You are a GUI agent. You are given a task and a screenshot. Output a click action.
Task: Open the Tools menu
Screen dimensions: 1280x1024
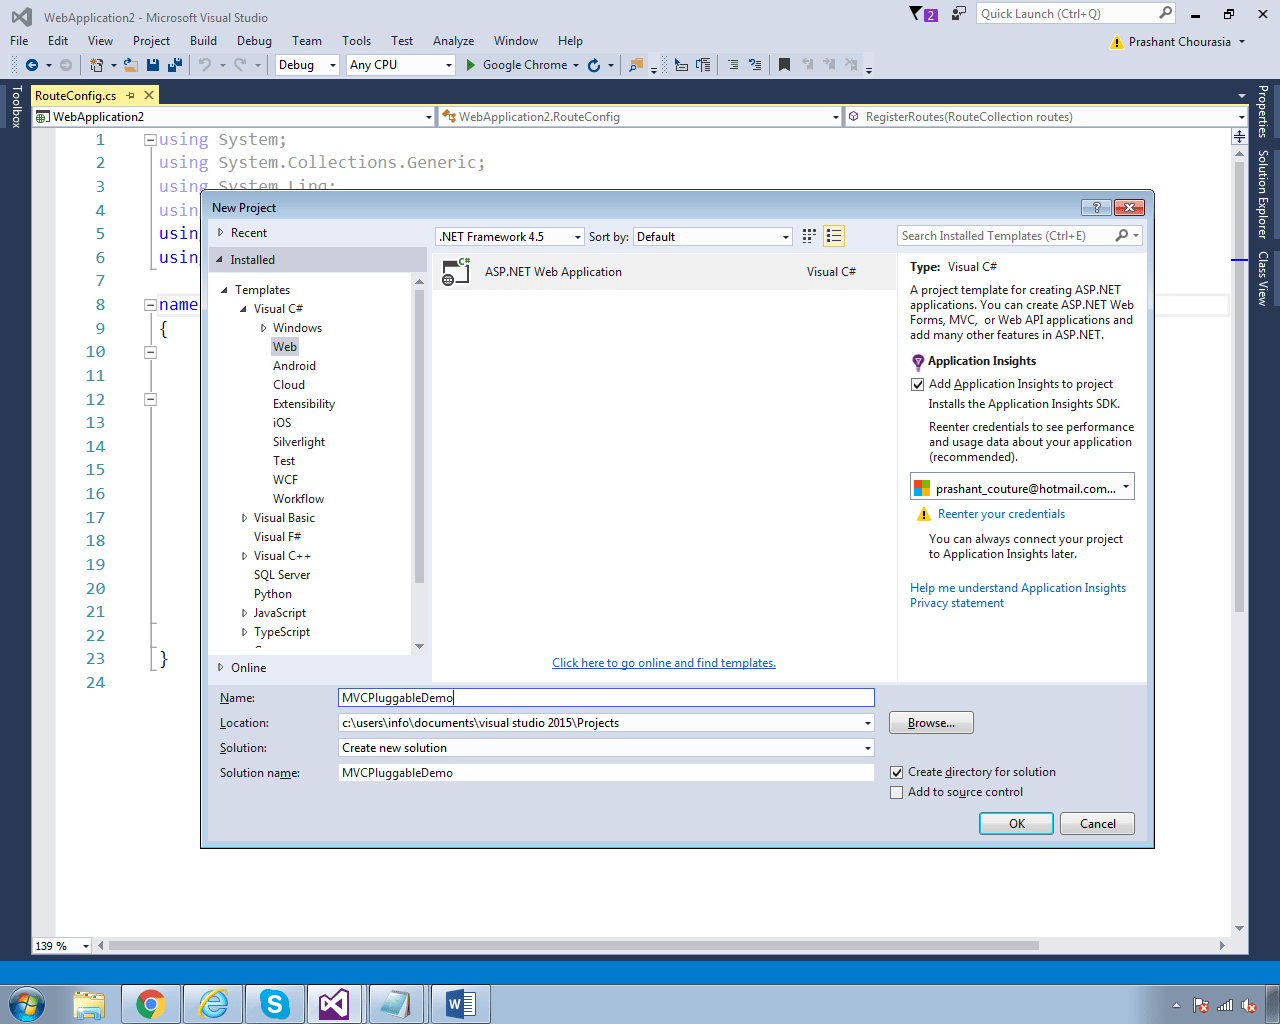(356, 41)
